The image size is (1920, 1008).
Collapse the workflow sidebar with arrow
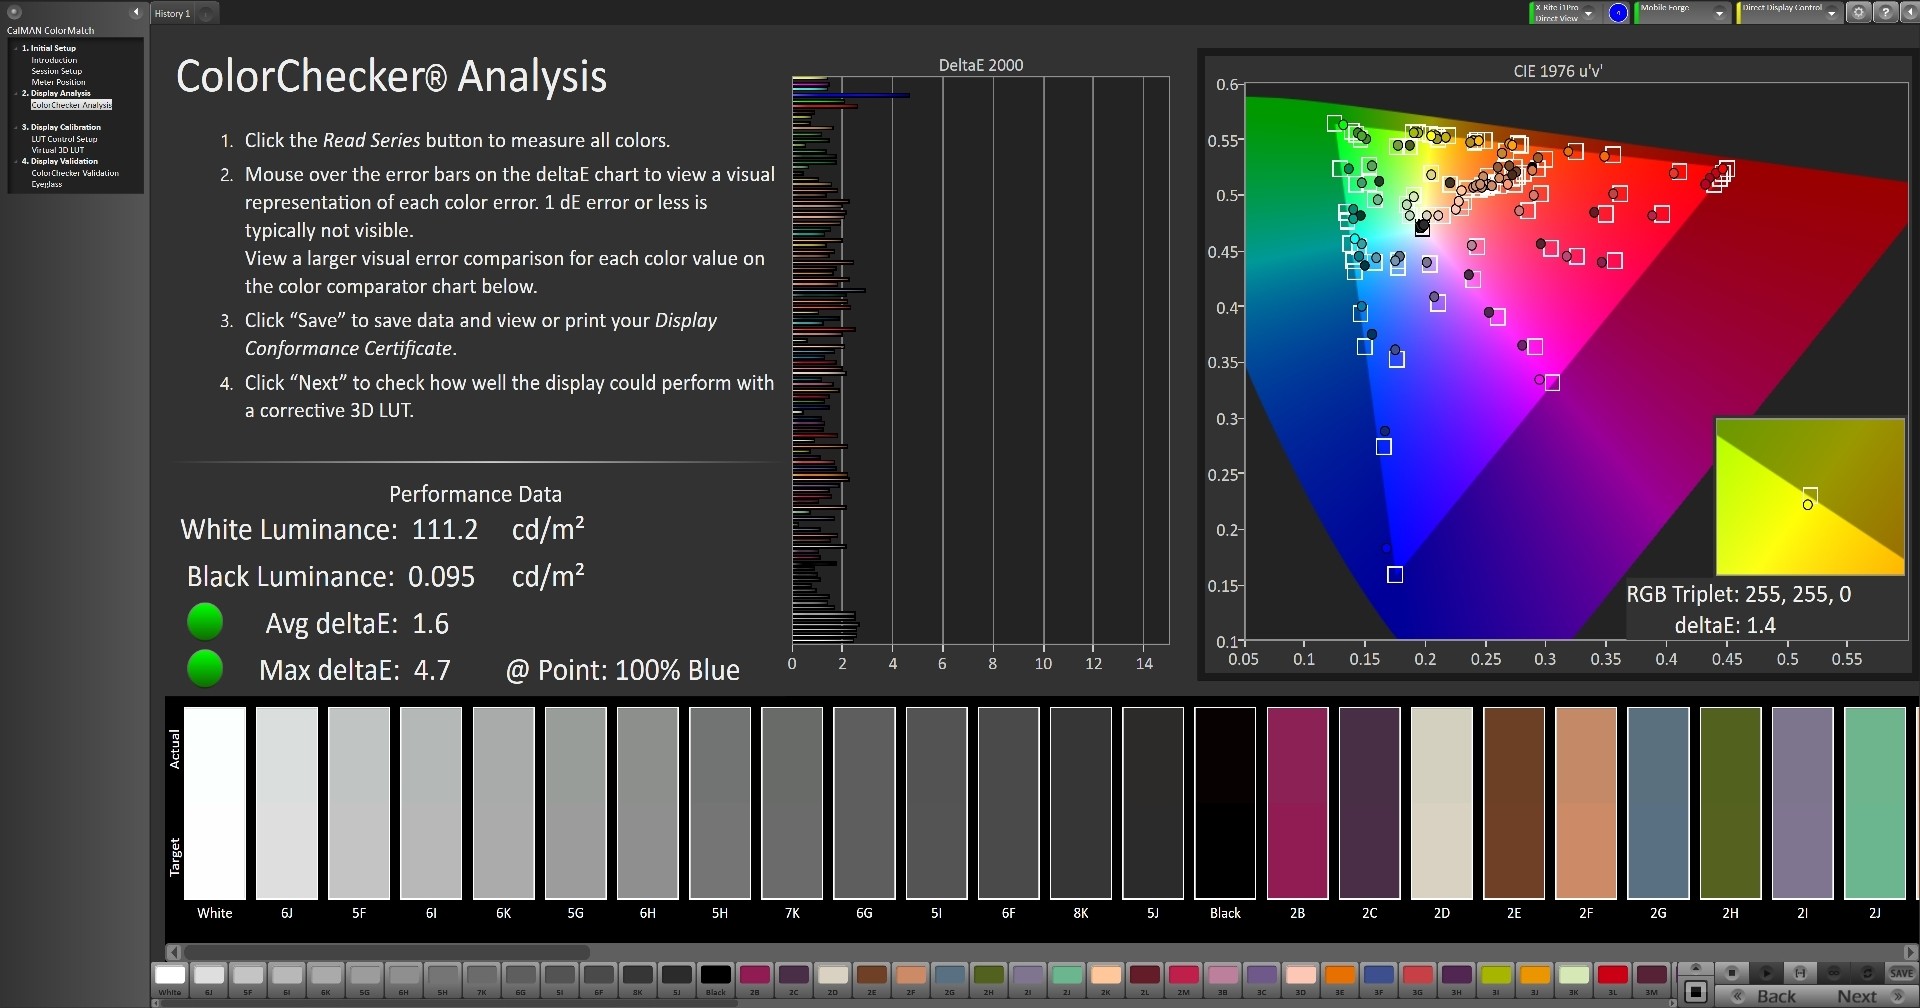(x=136, y=12)
